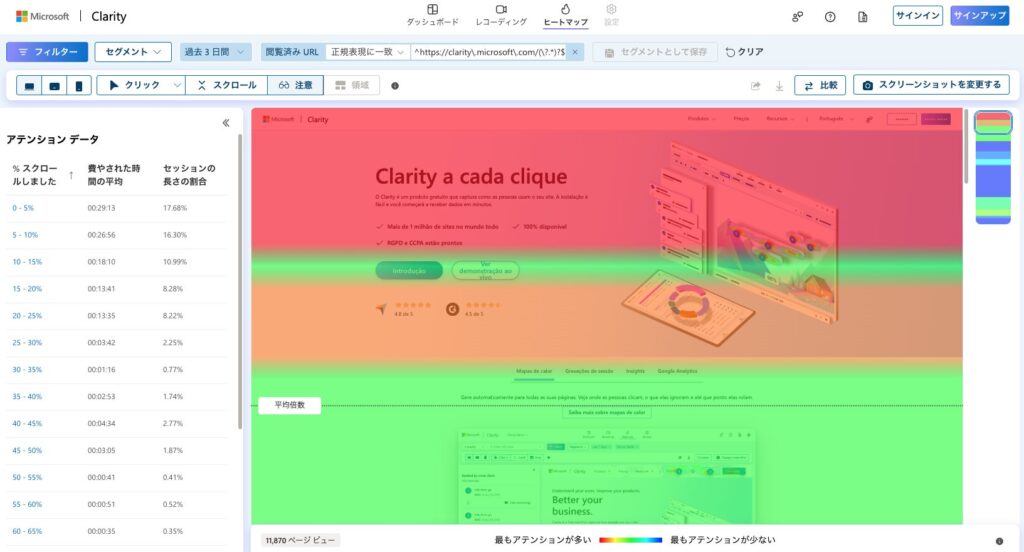The image size is (1024, 552).
Task: Open the 過去 3 日間 date range dropdown
Action: [216, 52]
